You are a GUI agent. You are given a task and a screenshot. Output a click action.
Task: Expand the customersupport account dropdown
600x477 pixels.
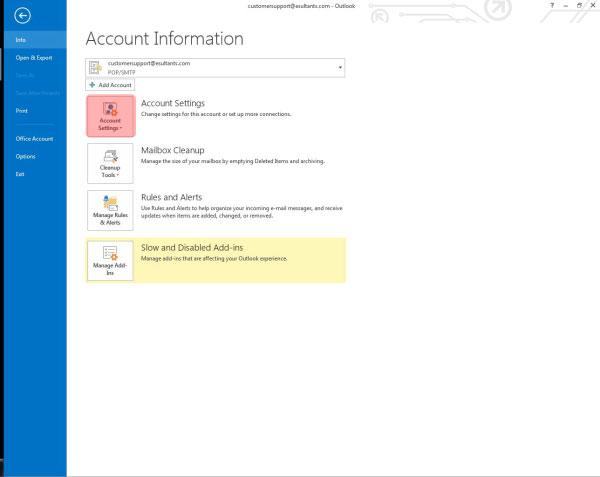340,68
